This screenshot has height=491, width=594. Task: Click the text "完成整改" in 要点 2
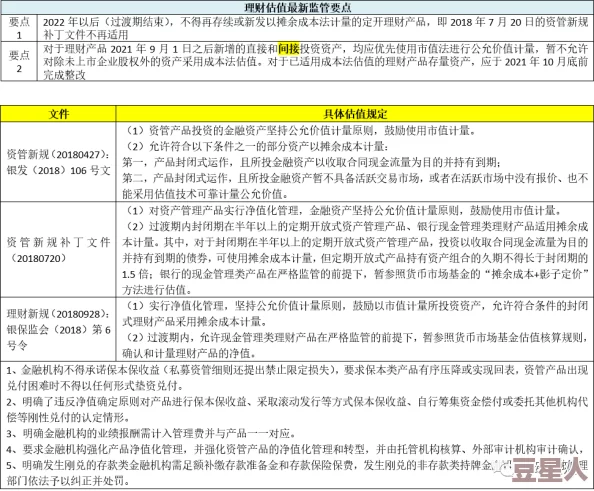[64, 75]
